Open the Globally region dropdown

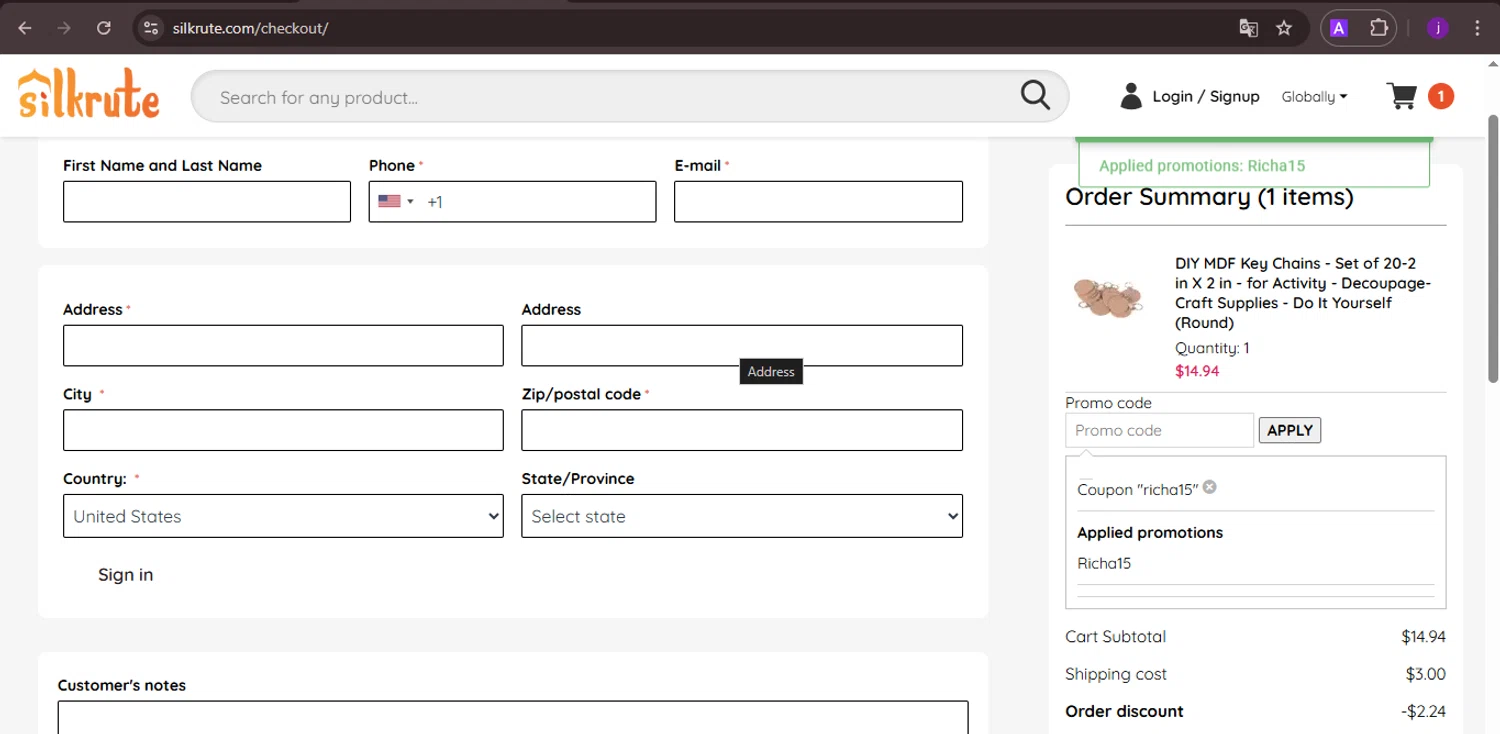pyautogui.click(x=1314, y=97)
